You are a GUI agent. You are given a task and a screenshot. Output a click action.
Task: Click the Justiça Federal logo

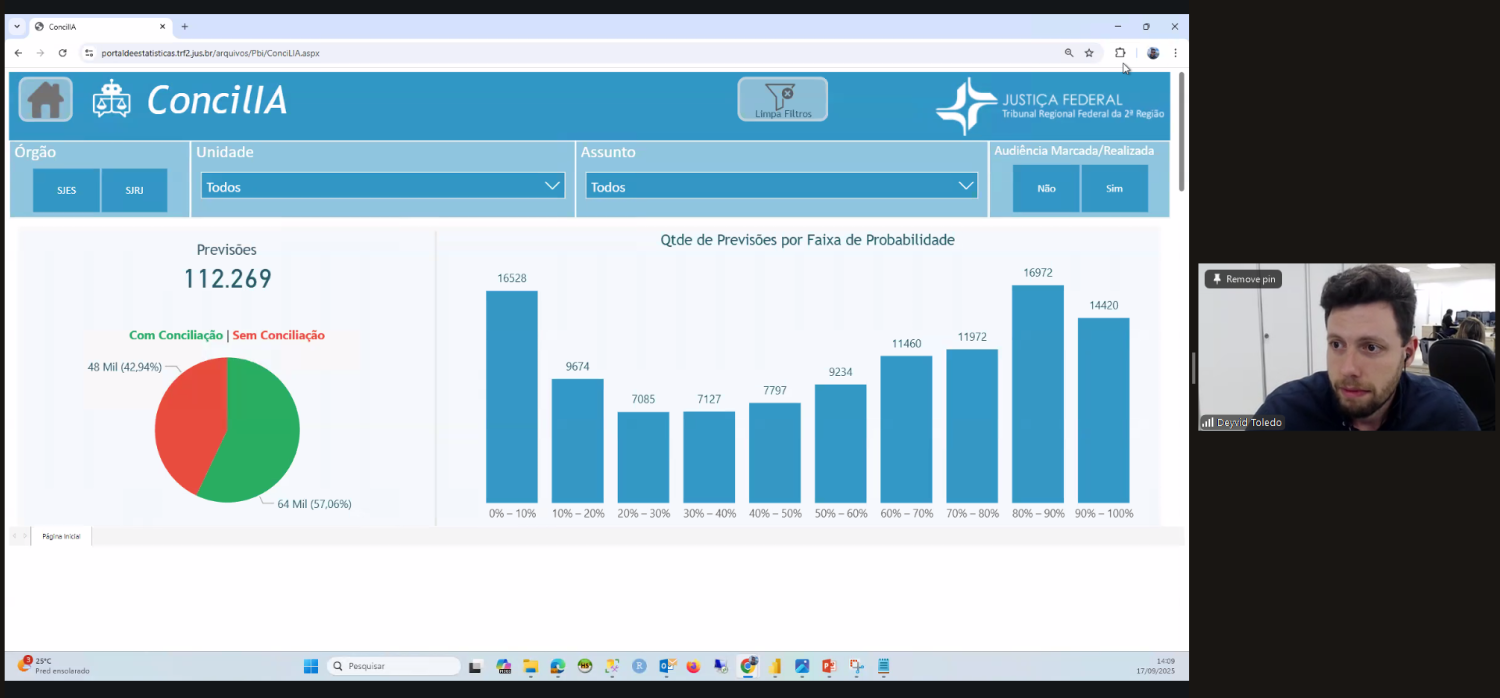[x=1050, y=106]
